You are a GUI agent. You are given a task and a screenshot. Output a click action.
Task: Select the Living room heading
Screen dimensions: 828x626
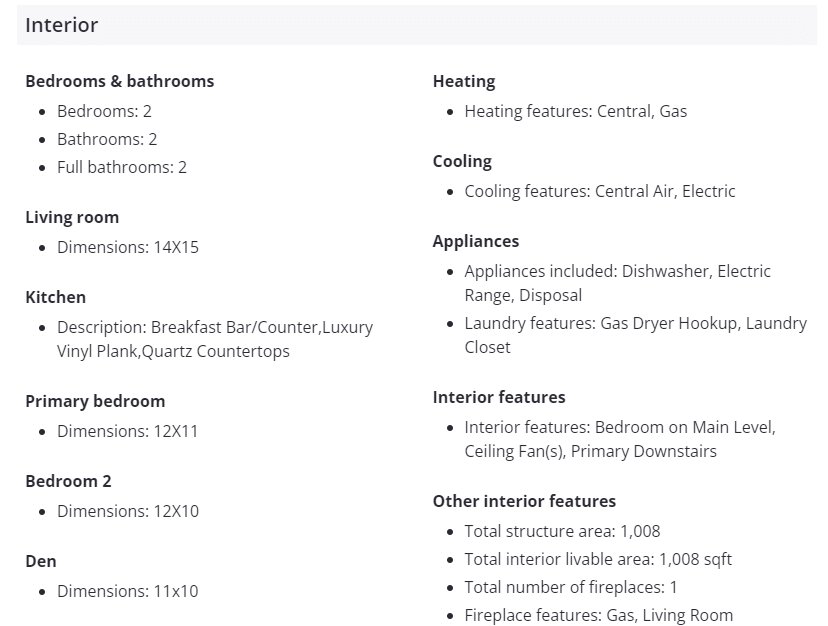(x=72, y=217)
